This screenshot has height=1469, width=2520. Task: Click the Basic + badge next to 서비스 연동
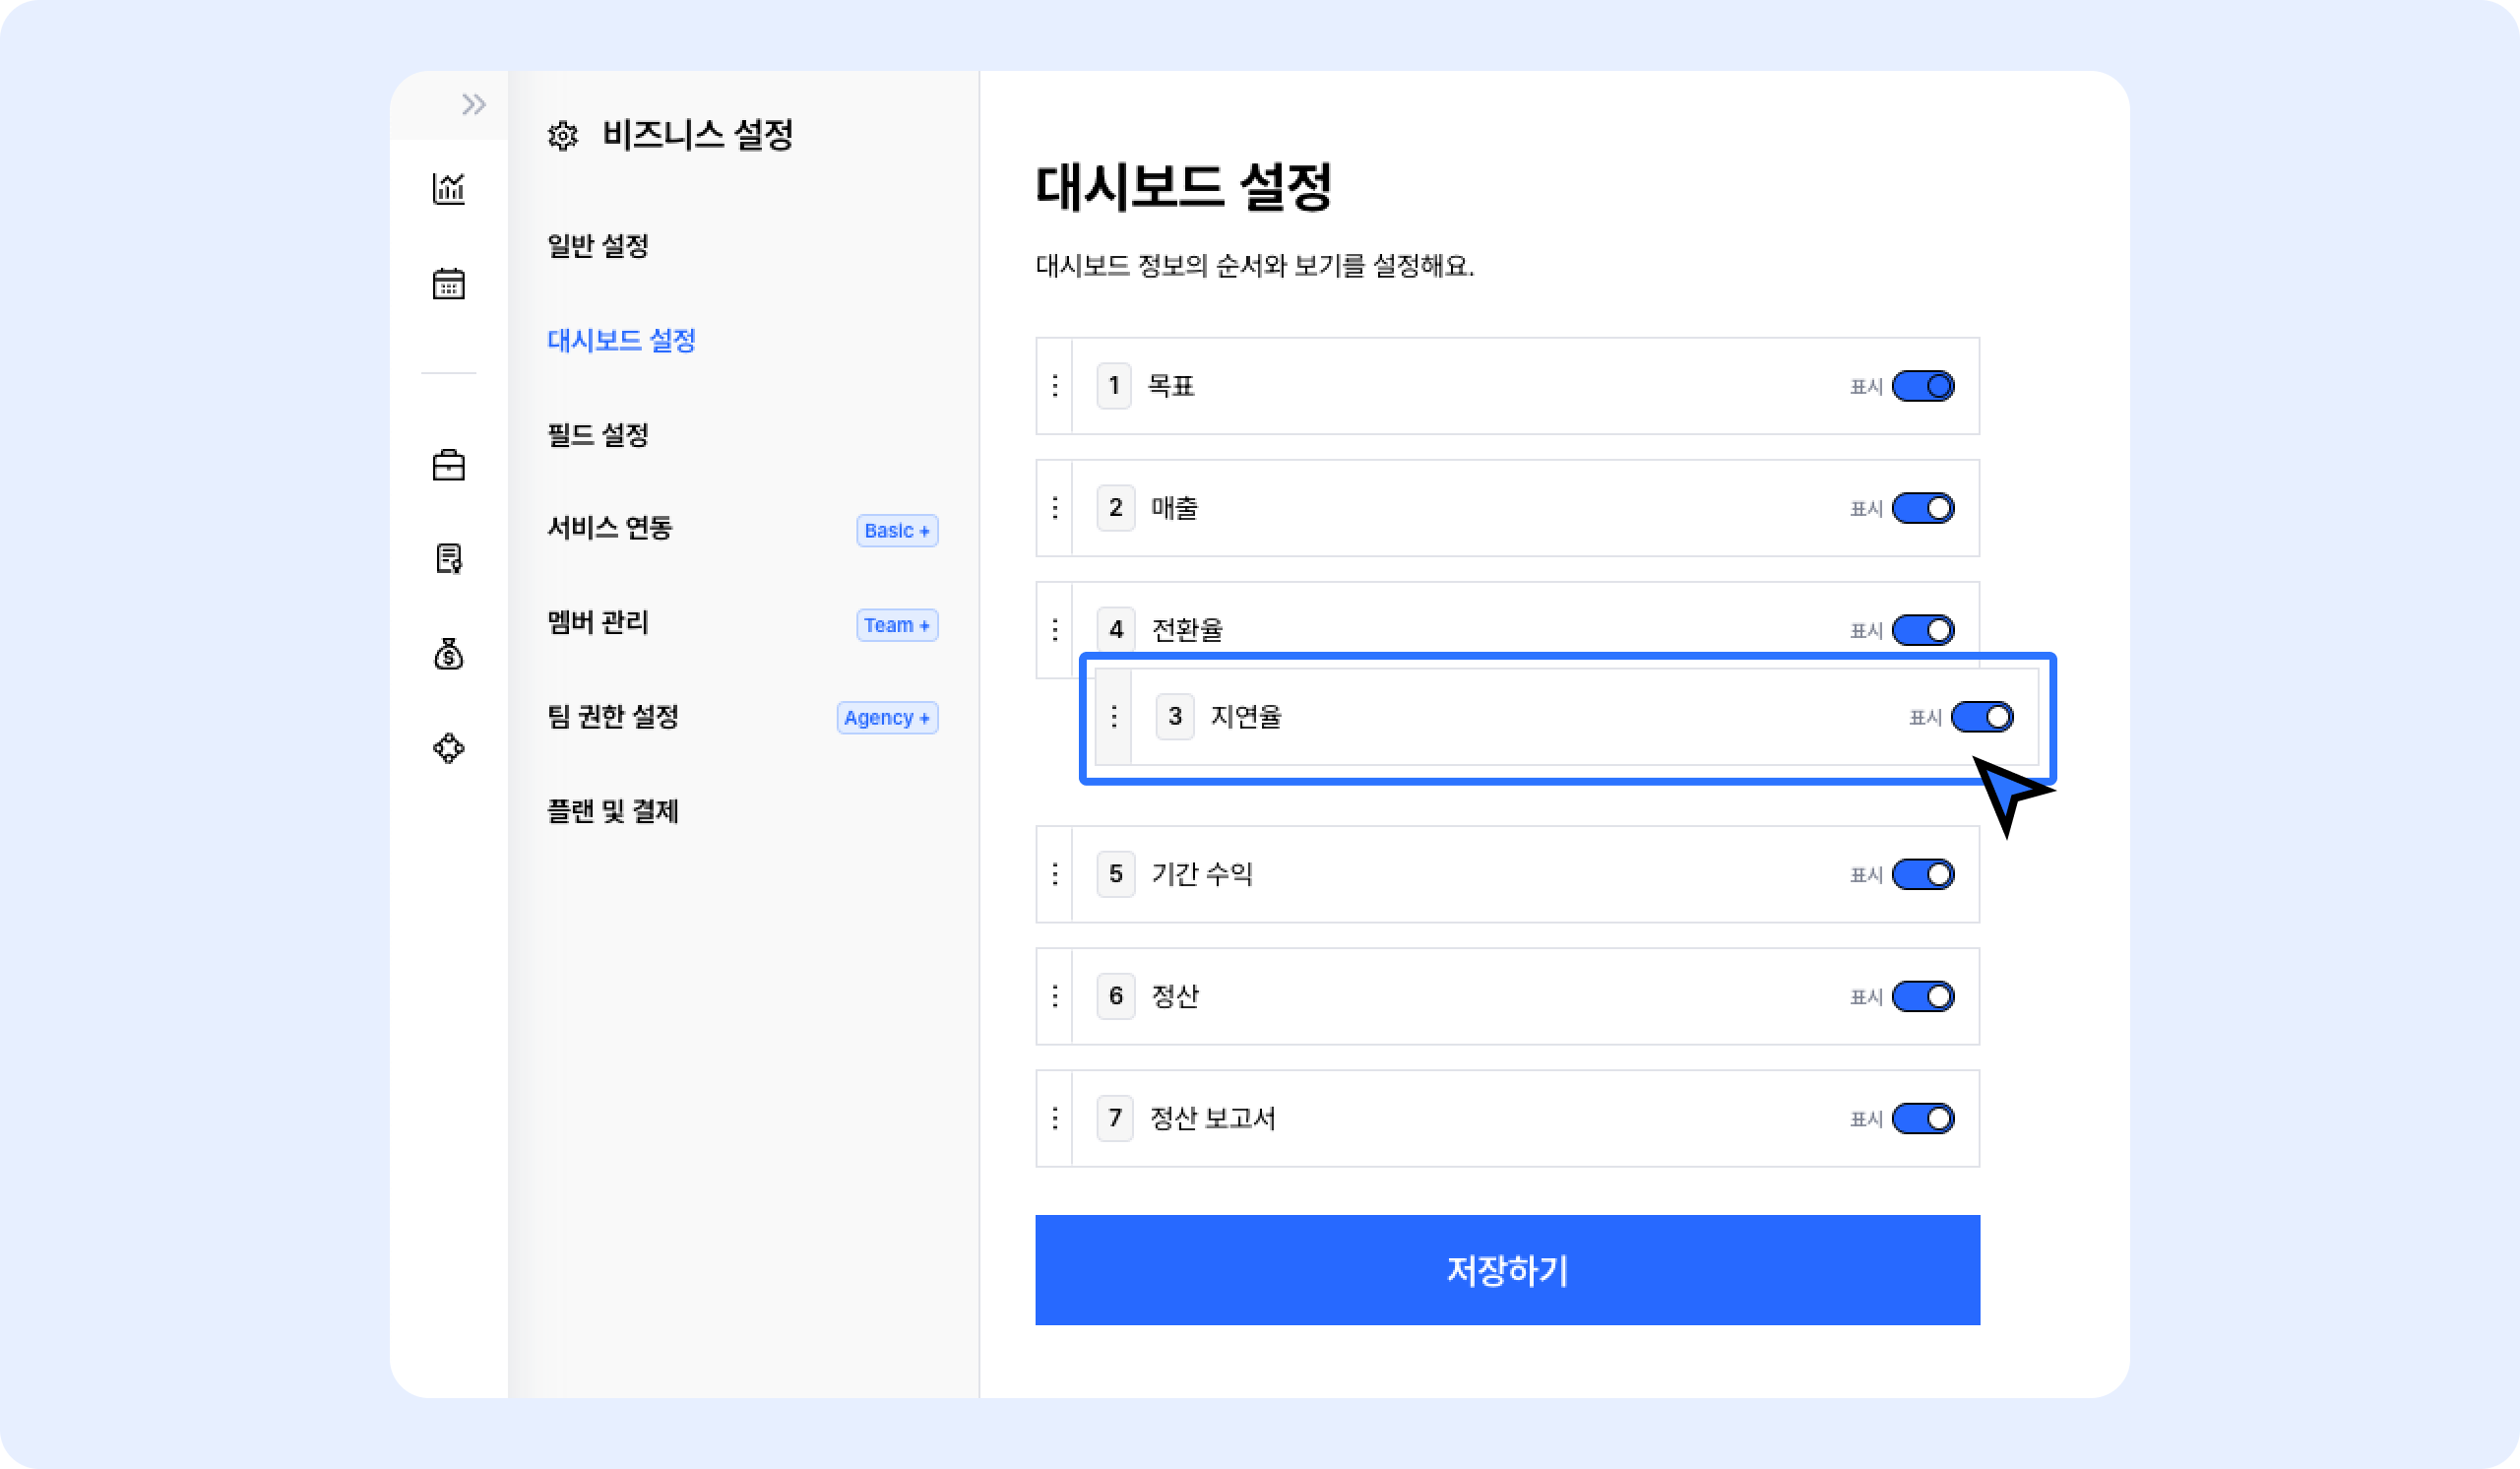897,531
